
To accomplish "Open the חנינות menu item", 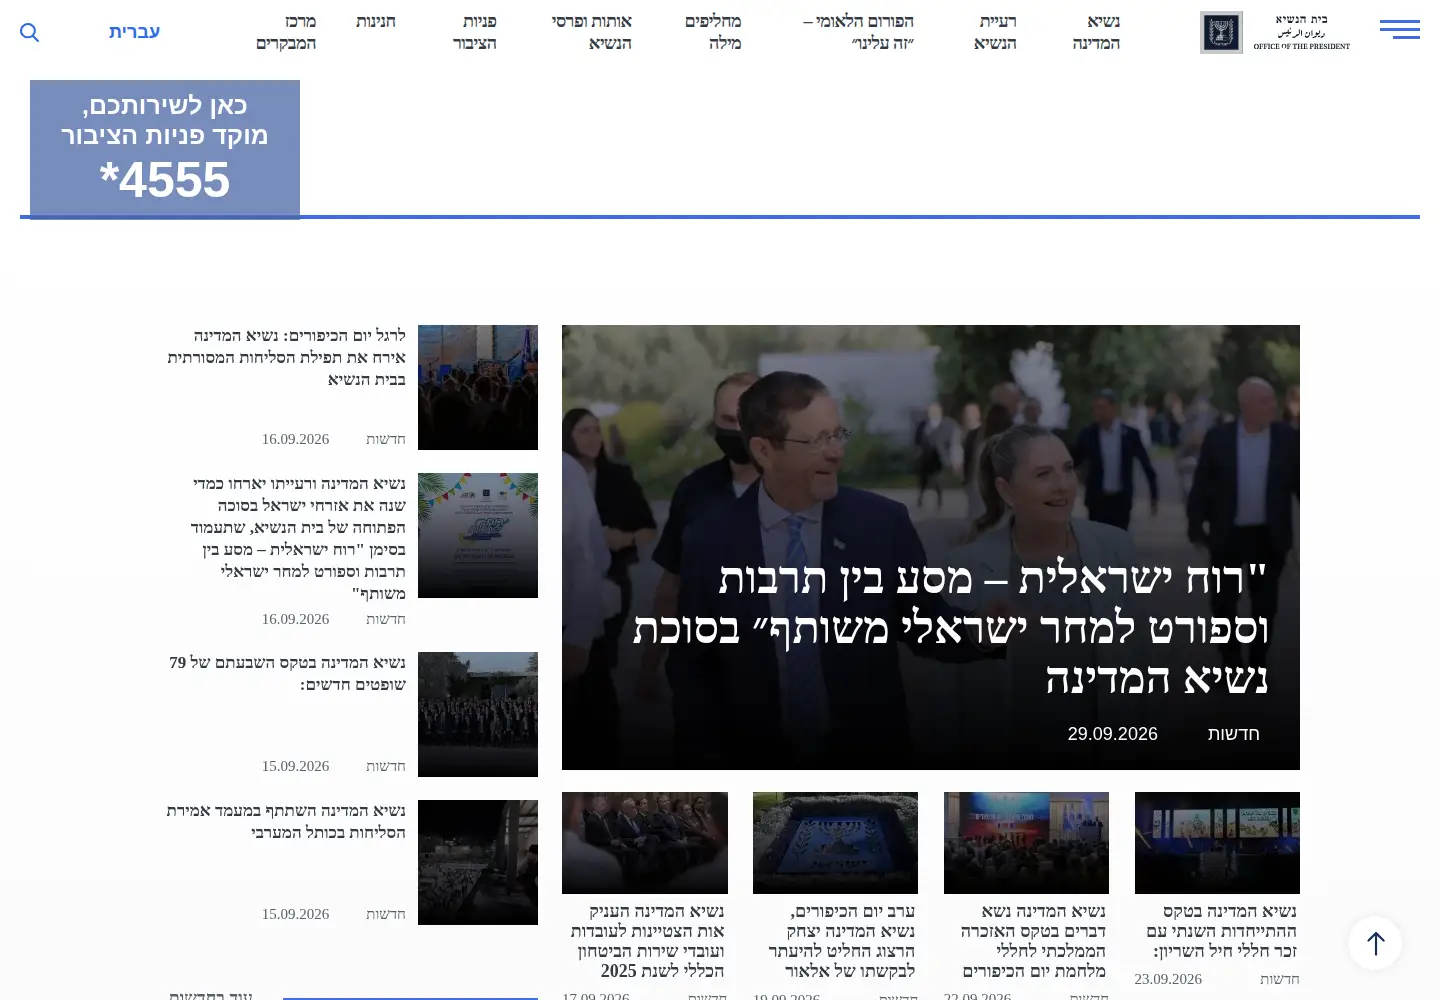I will (x=376, y=21).
